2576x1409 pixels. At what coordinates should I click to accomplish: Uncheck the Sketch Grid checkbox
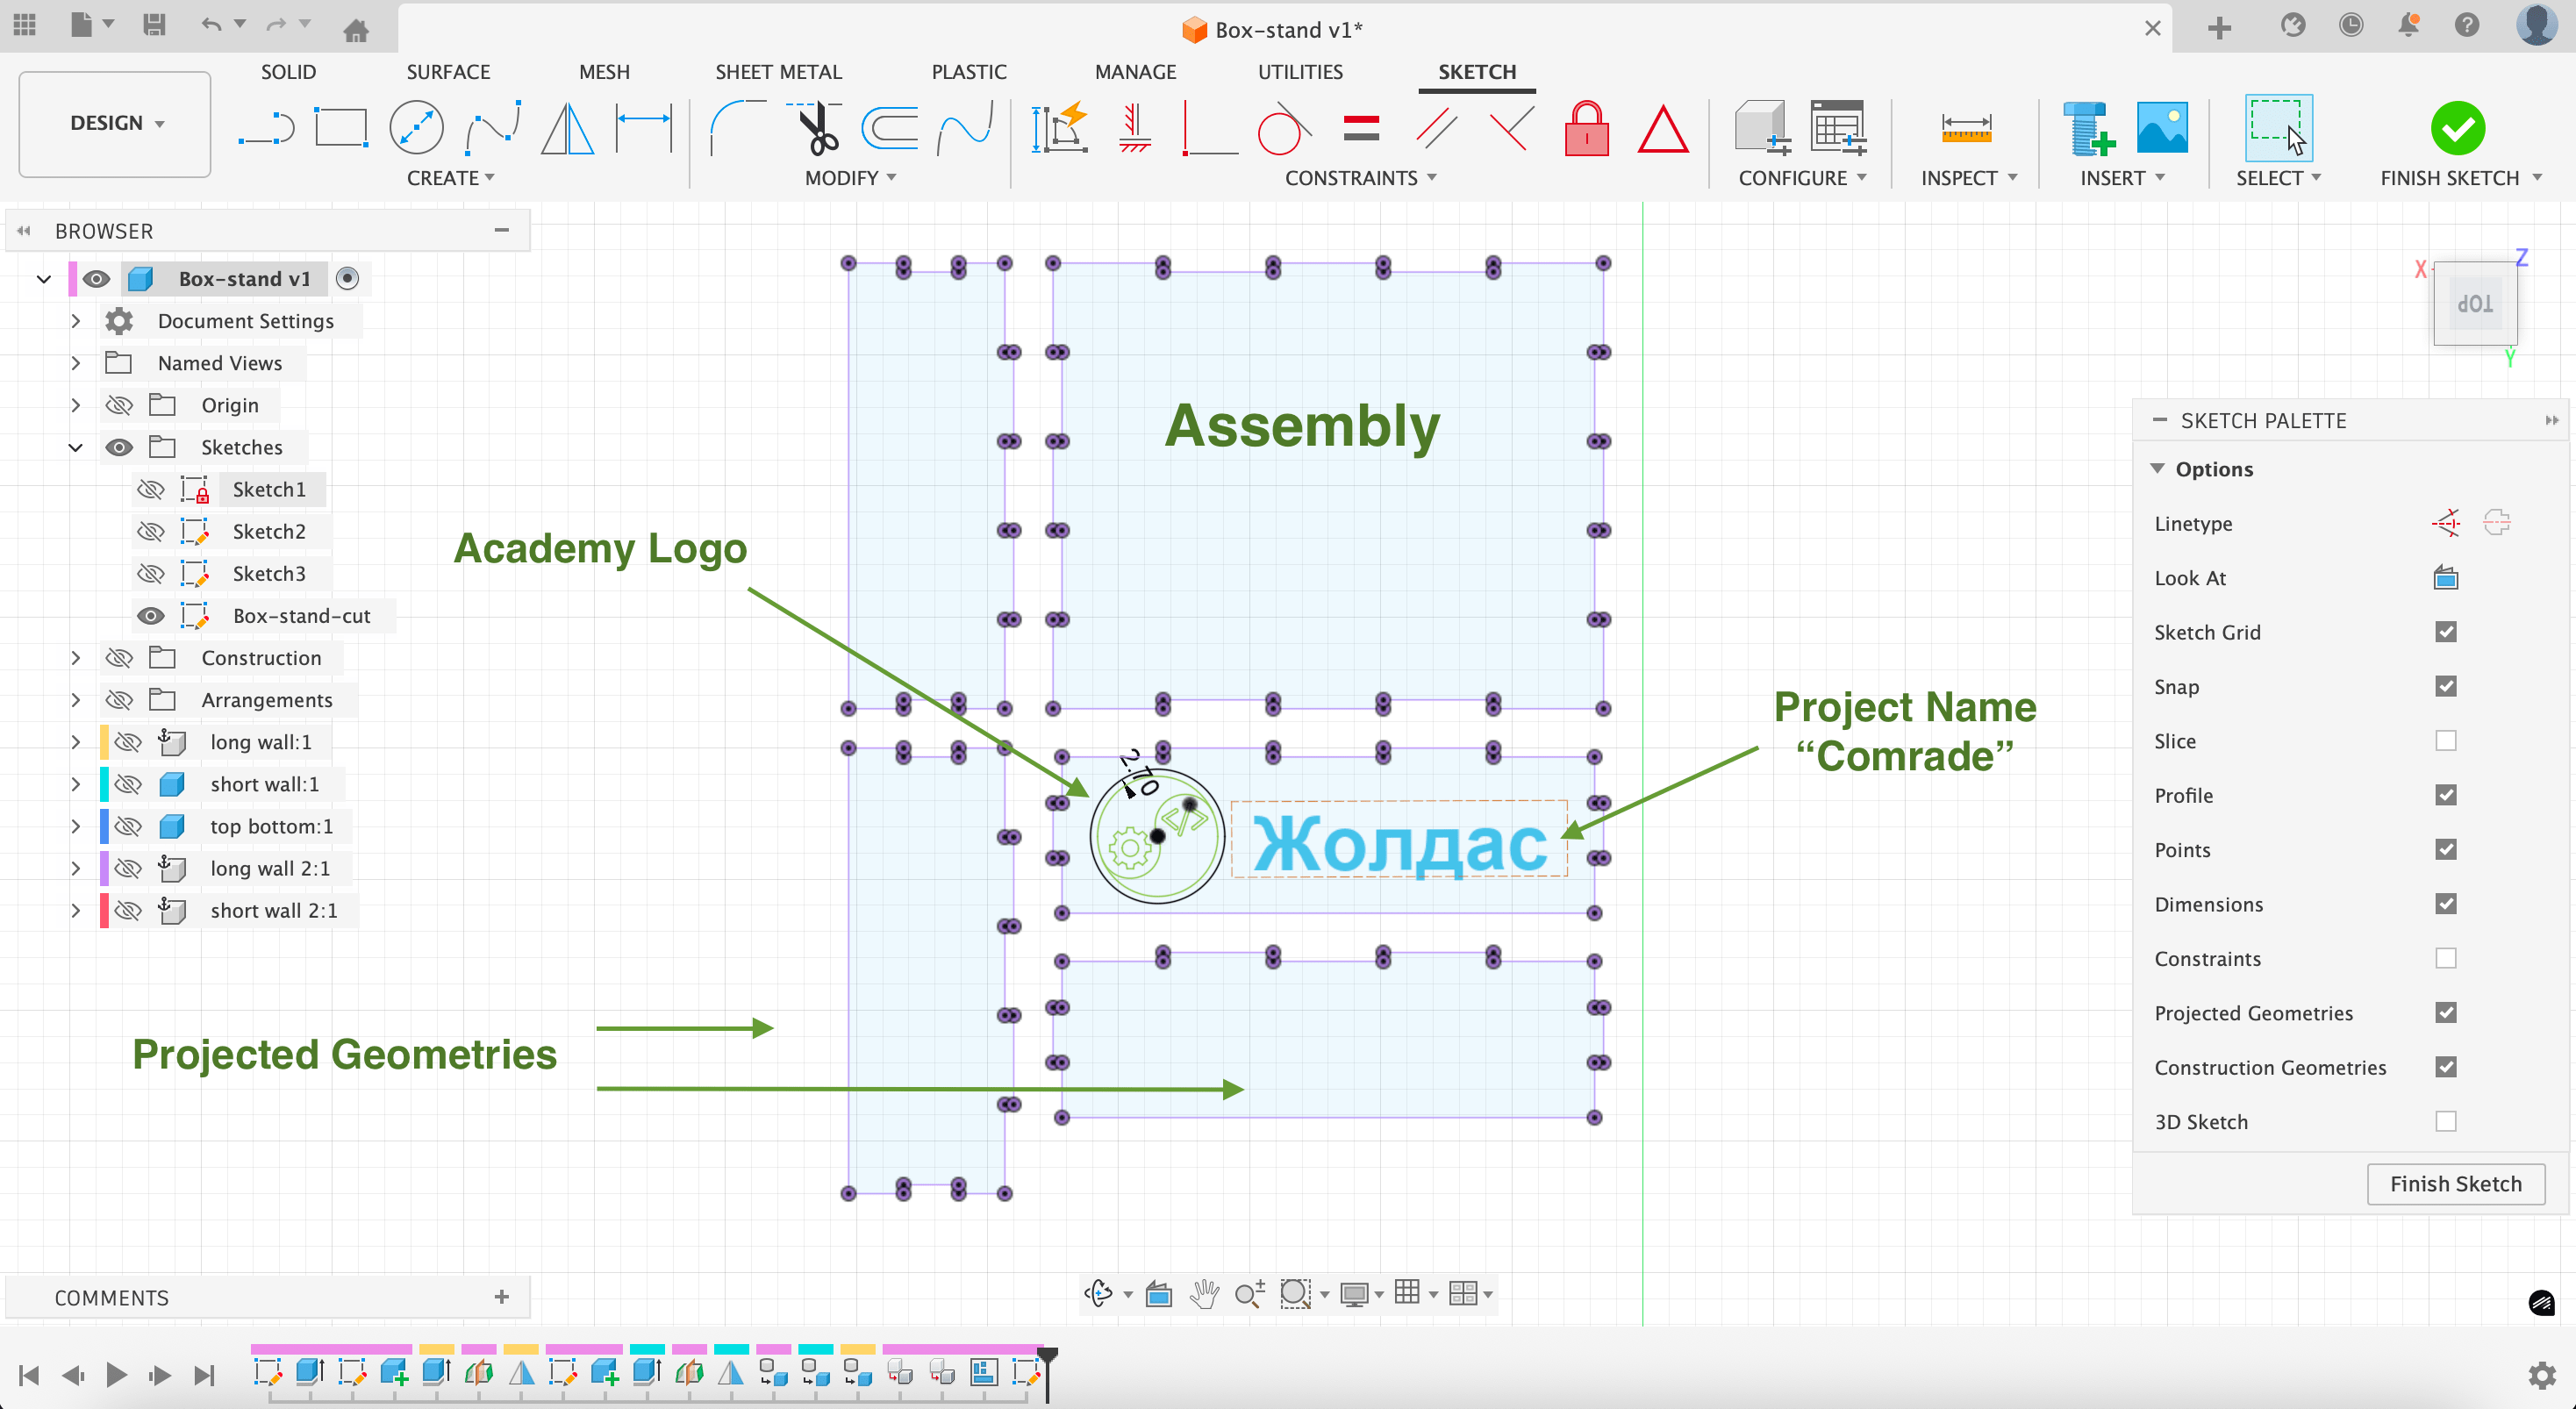pos(2446,632)
